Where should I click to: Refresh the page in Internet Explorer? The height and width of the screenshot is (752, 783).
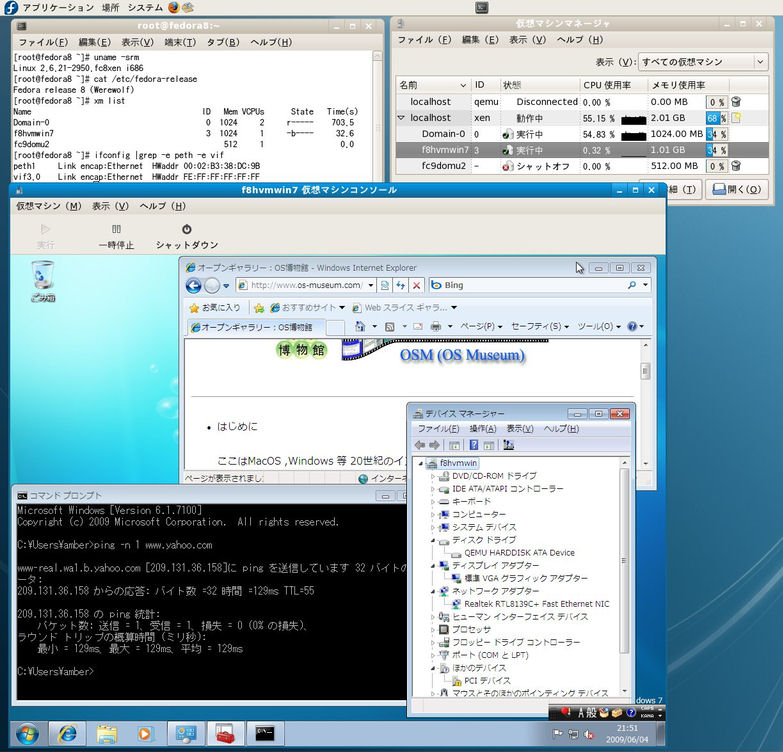click(x=400, y=285)
